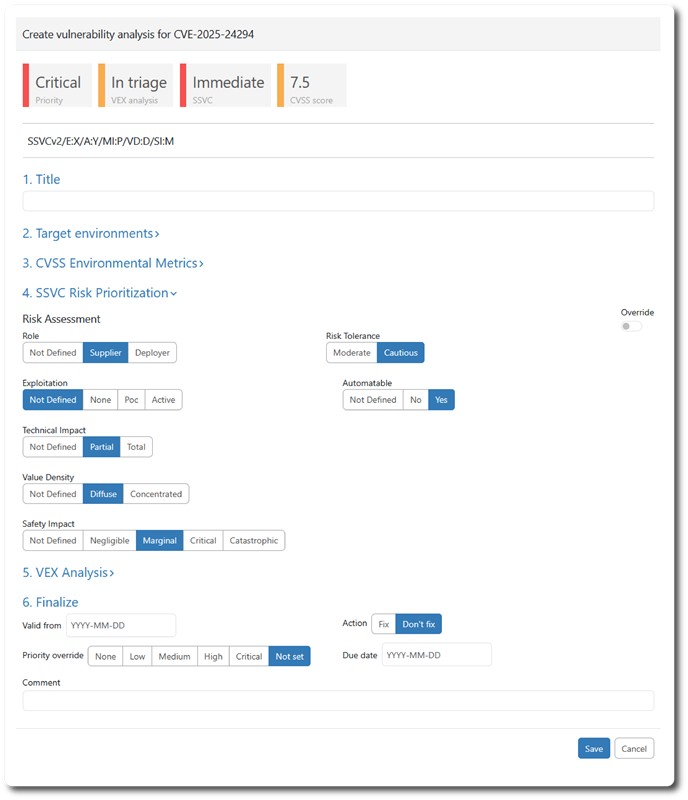Expand the Target environments section

coord(91,233)
